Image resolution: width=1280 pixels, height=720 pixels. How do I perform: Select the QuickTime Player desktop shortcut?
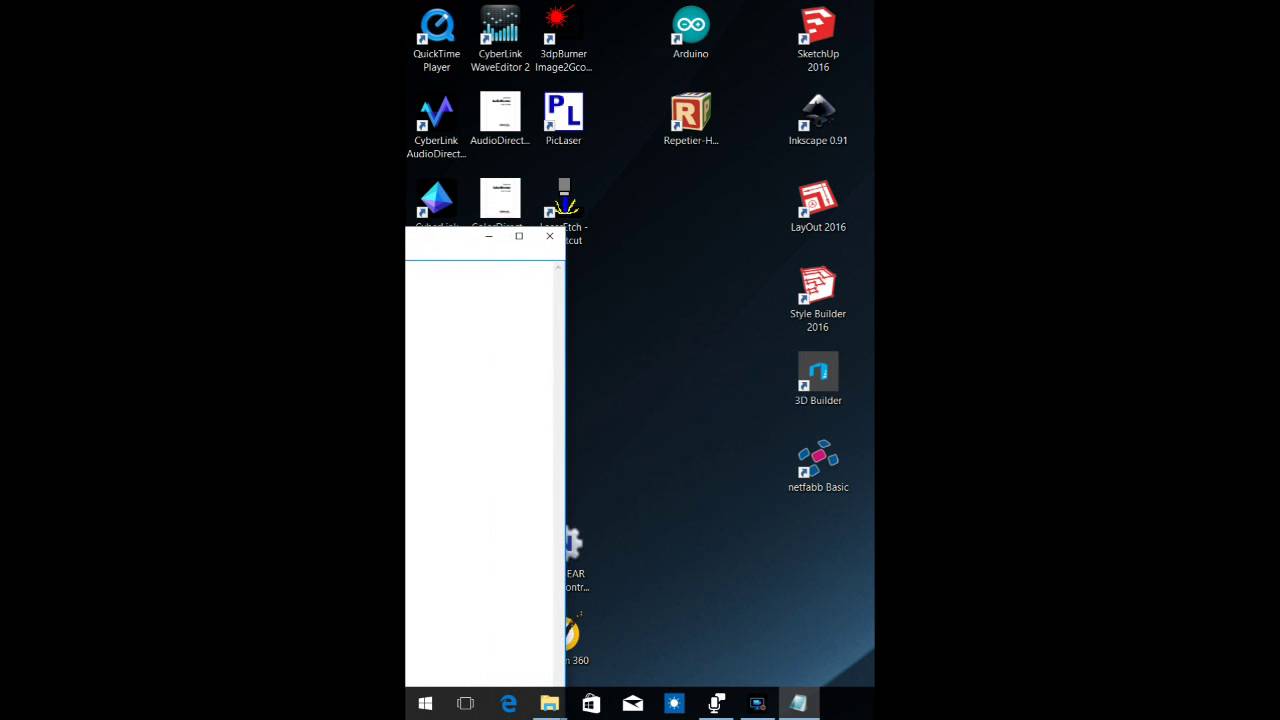click(x=437, y=40)
